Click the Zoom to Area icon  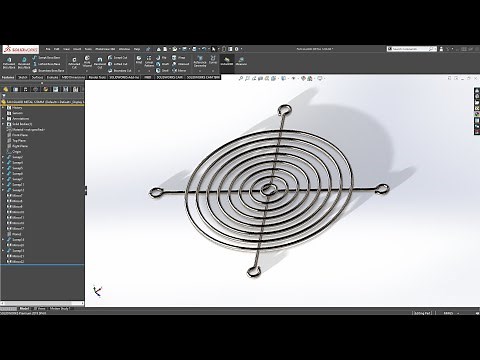[247, 79]
